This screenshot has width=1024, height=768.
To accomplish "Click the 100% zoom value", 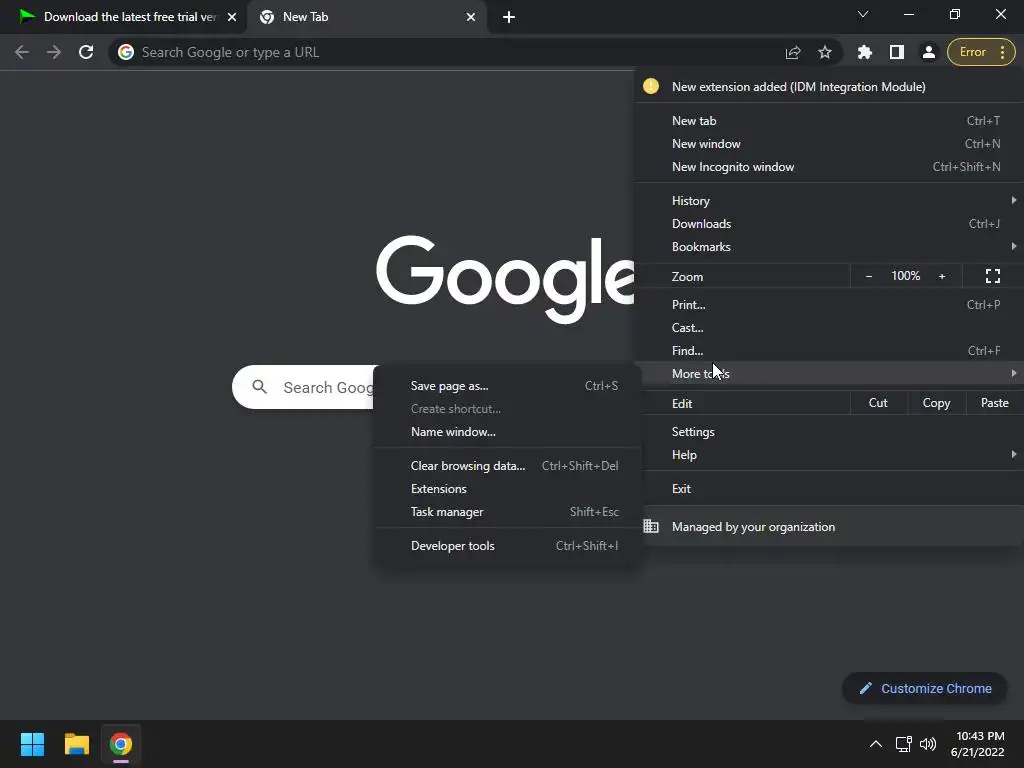I will pos(905,276).
